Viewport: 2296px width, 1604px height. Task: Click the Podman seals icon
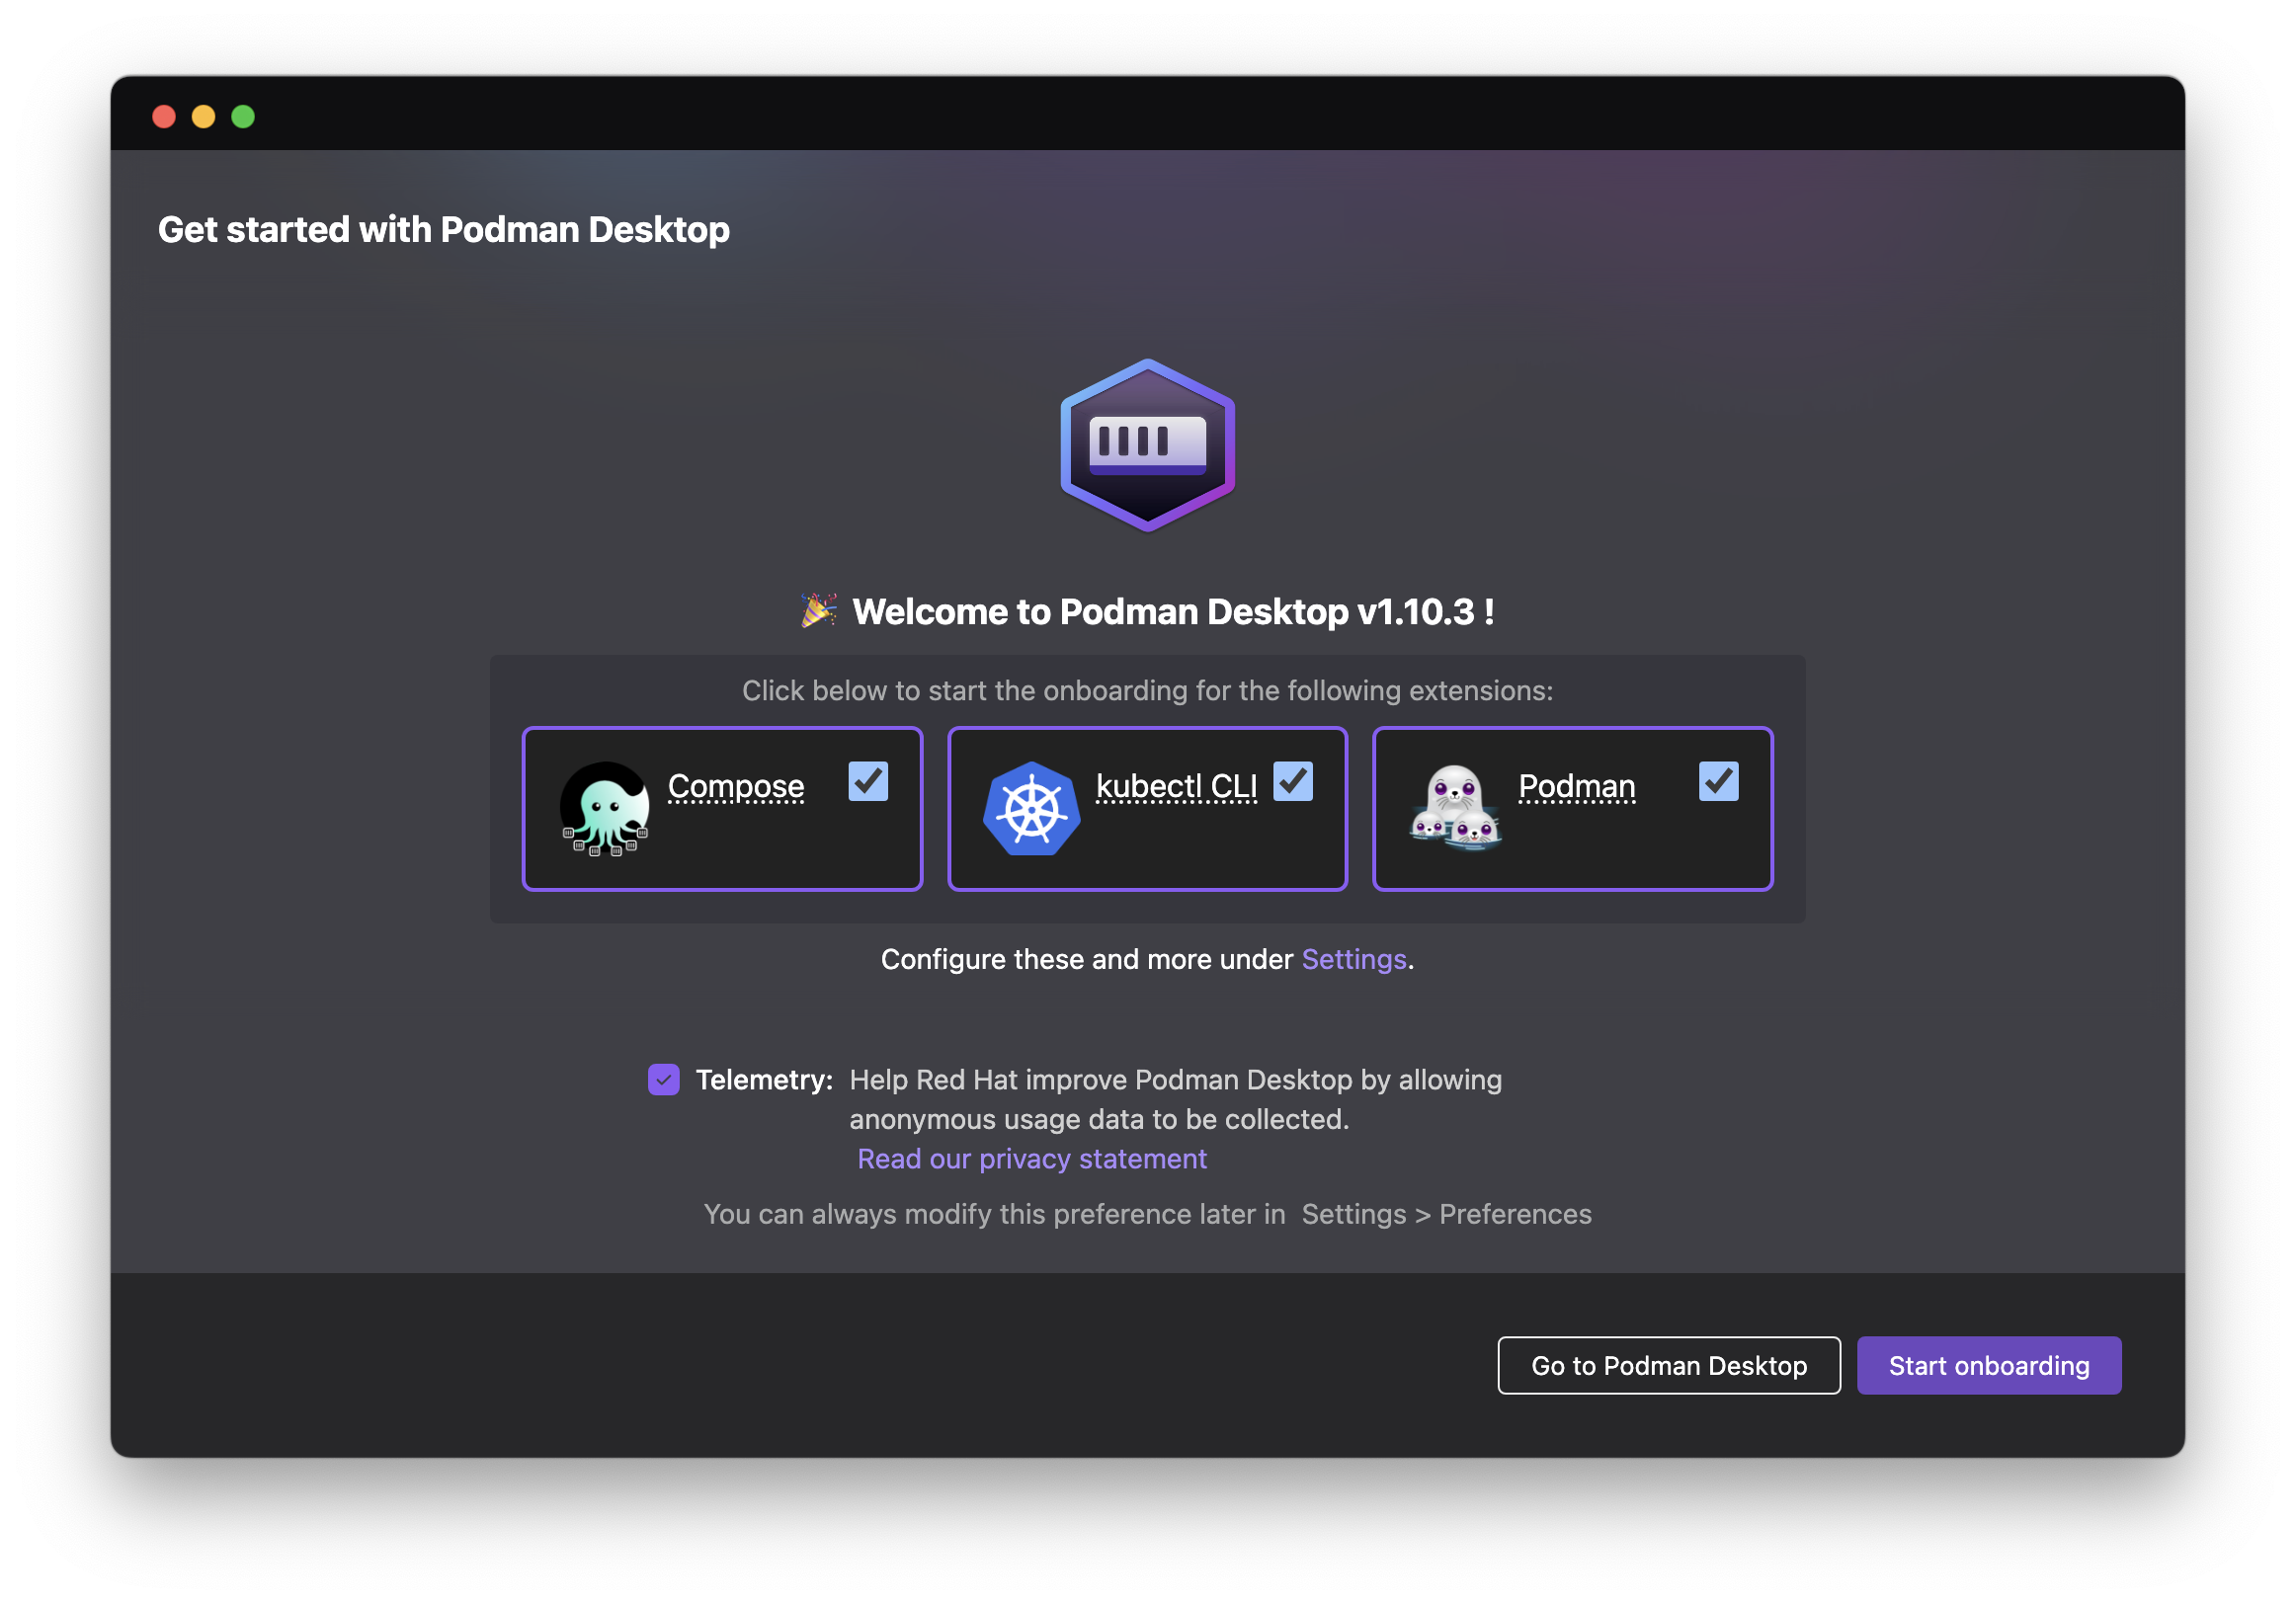[x=1455, y=808]
